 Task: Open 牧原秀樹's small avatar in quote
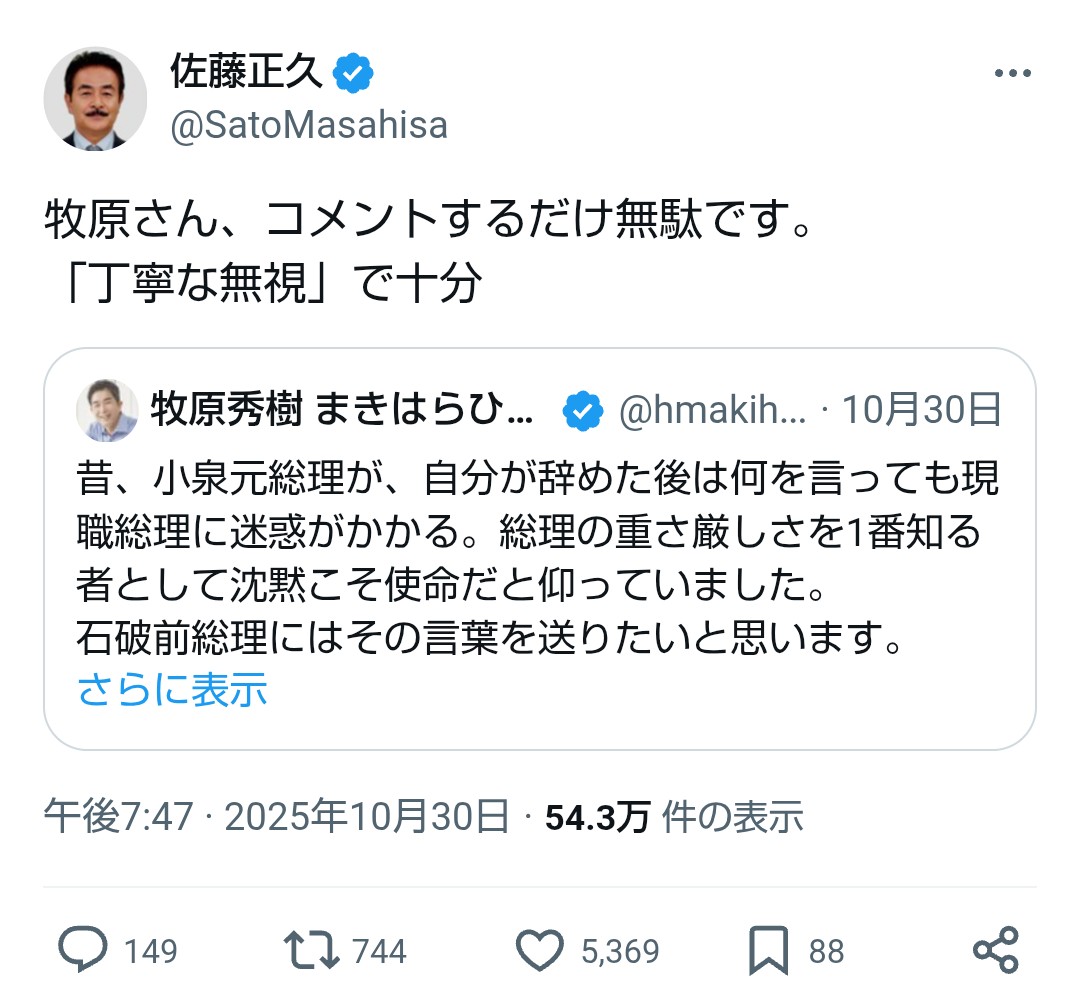pyautogui.click(x=107, y=410)
